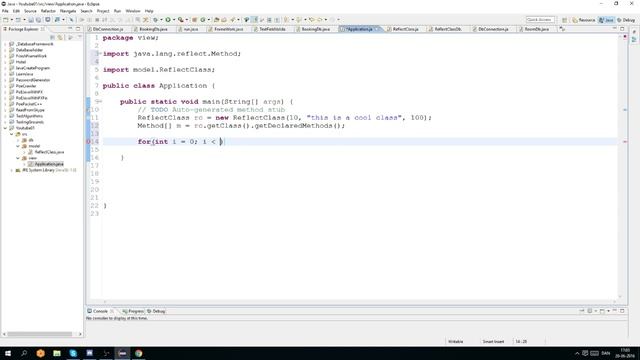
Task: Select Application.java in Package Explorer
Action: [49, 164]
